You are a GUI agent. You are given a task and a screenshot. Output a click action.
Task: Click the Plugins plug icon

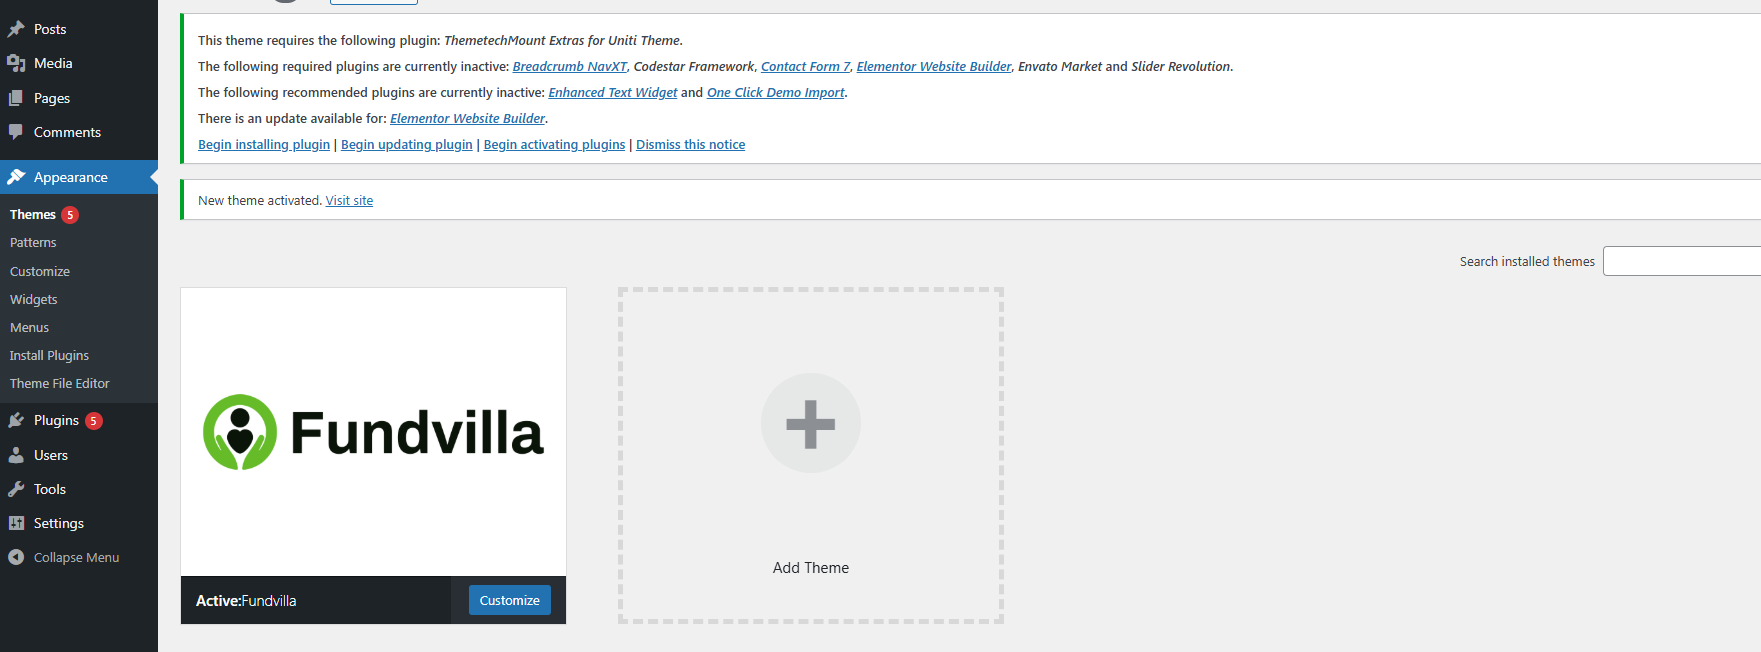pyautogui.click(x=16, y=421)
